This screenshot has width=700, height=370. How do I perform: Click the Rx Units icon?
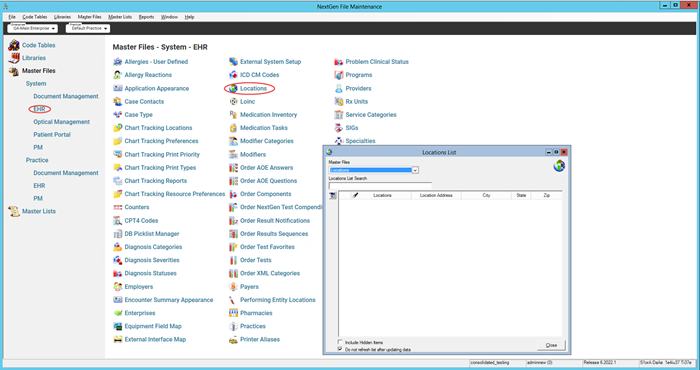point(339,101)
